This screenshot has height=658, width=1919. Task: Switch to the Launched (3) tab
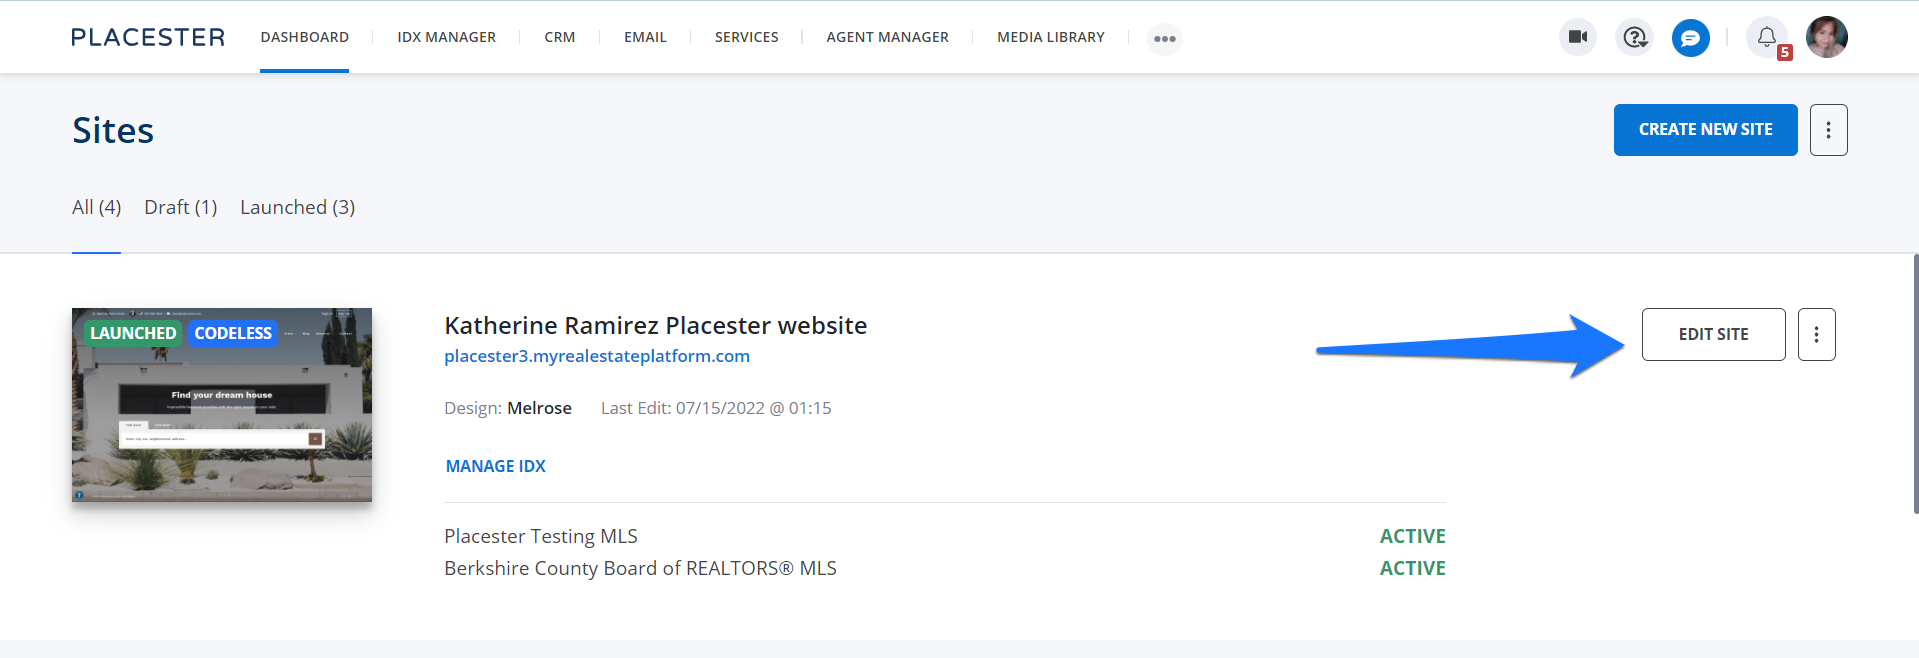coord(297,207)
